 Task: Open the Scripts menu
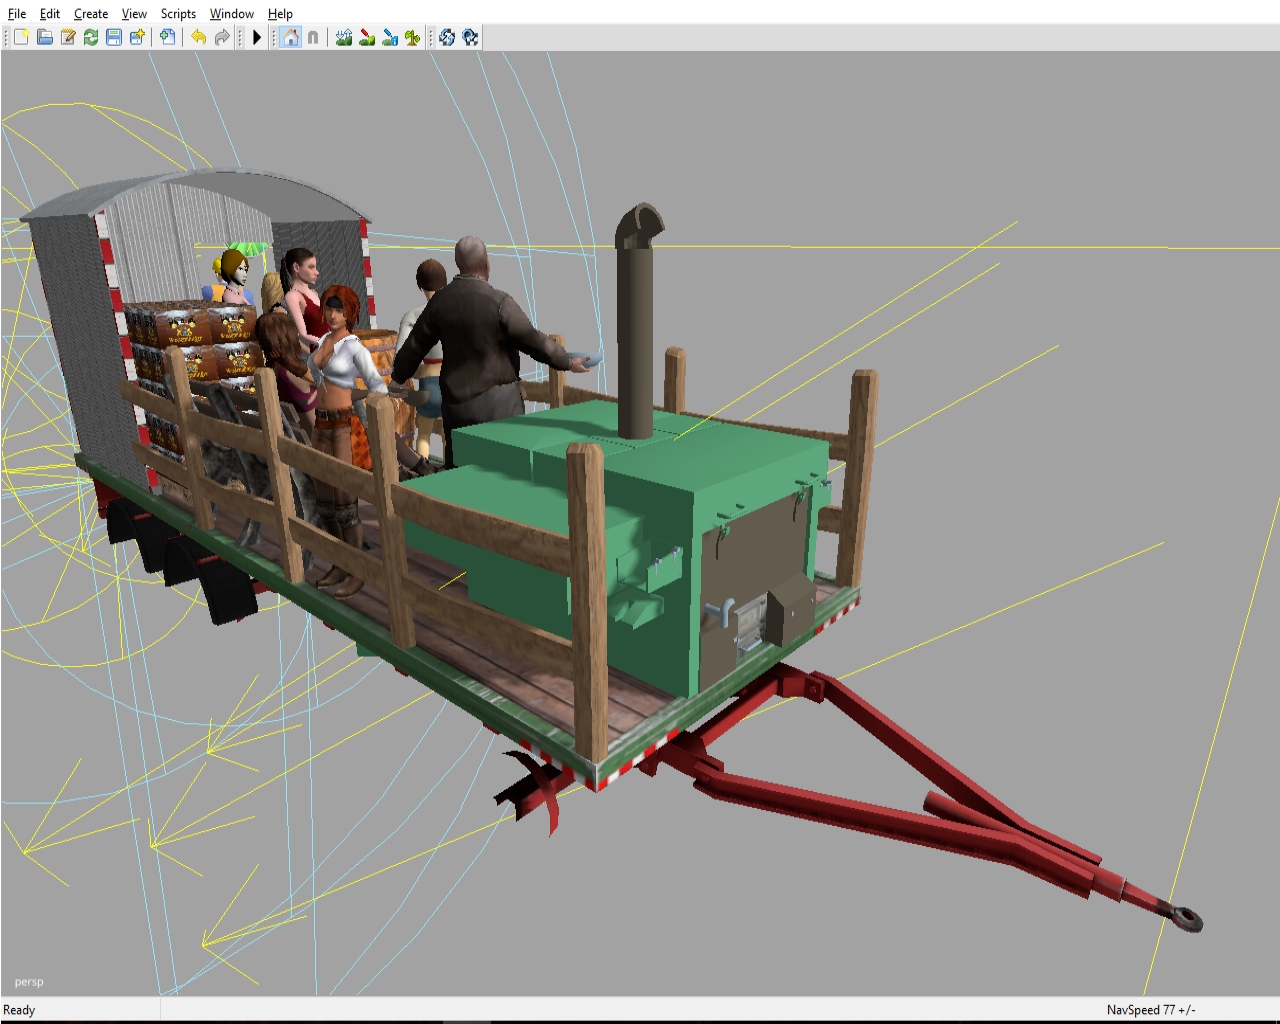178,13
